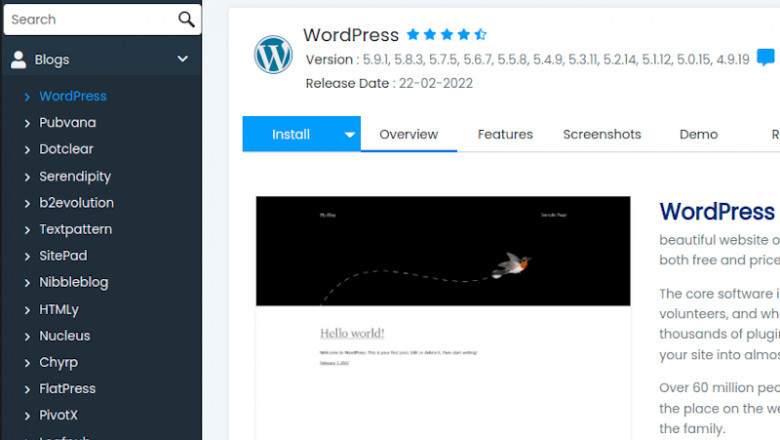Click the Release Date 22-02-2022 text
780x440 pixels.
[x=389, y=83]
